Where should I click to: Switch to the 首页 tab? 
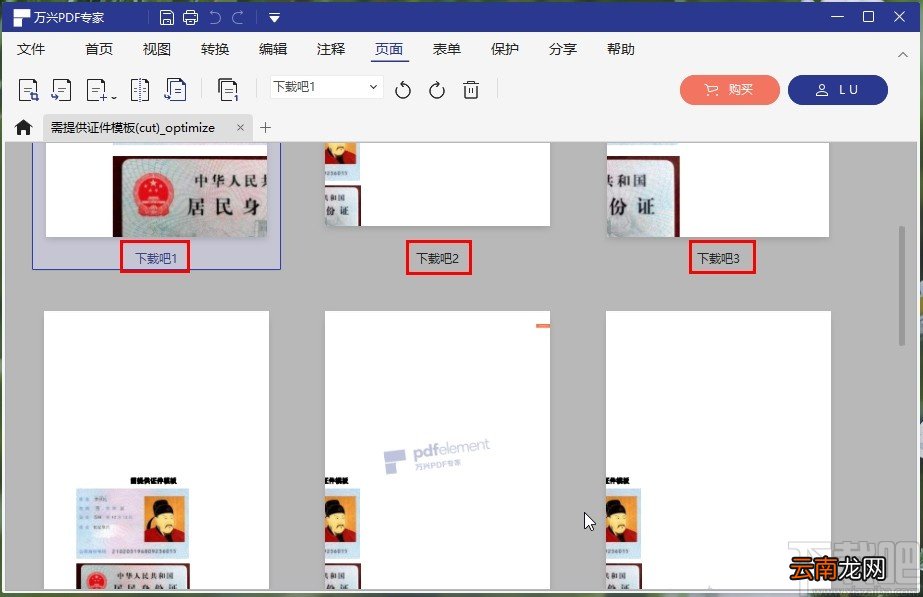pyautogui.click(x=99, y=49)
